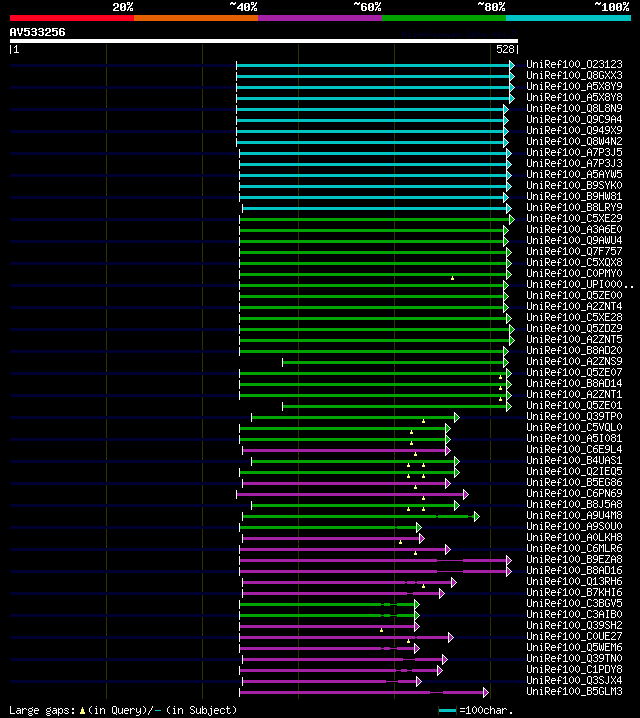Click the arrowhead ending UniRef100_Q8L8N9 alignment

pos(506,109)
